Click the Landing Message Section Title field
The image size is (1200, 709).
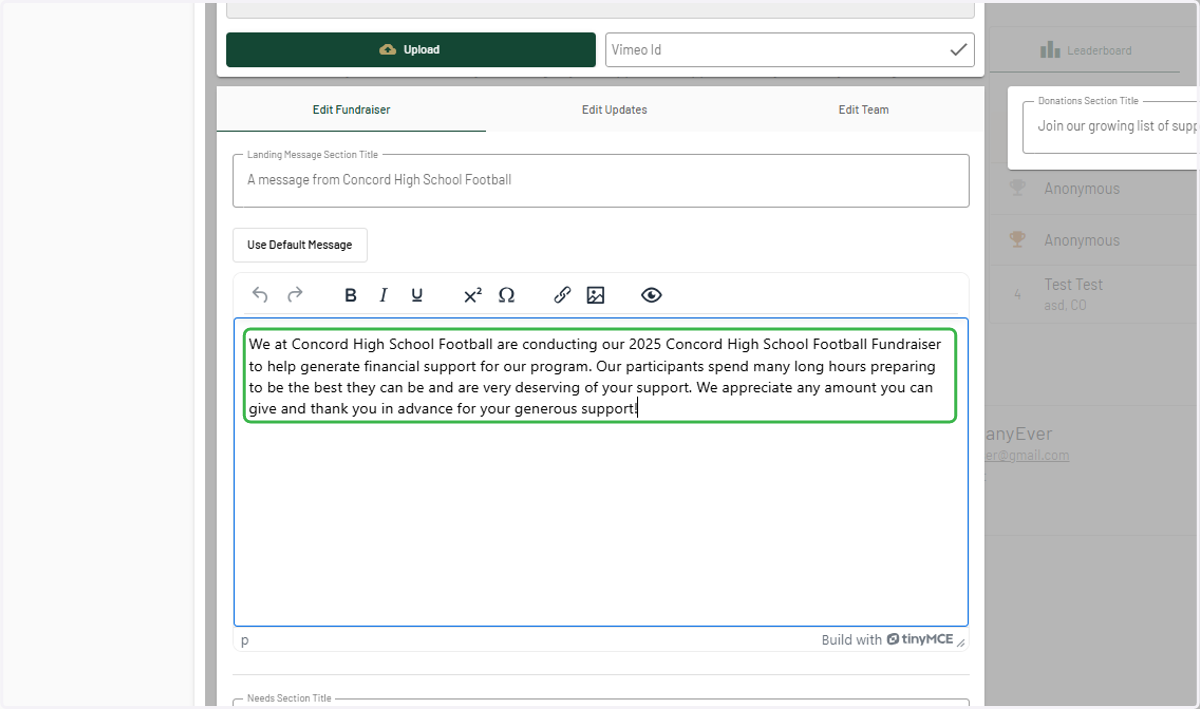[601, 181]
